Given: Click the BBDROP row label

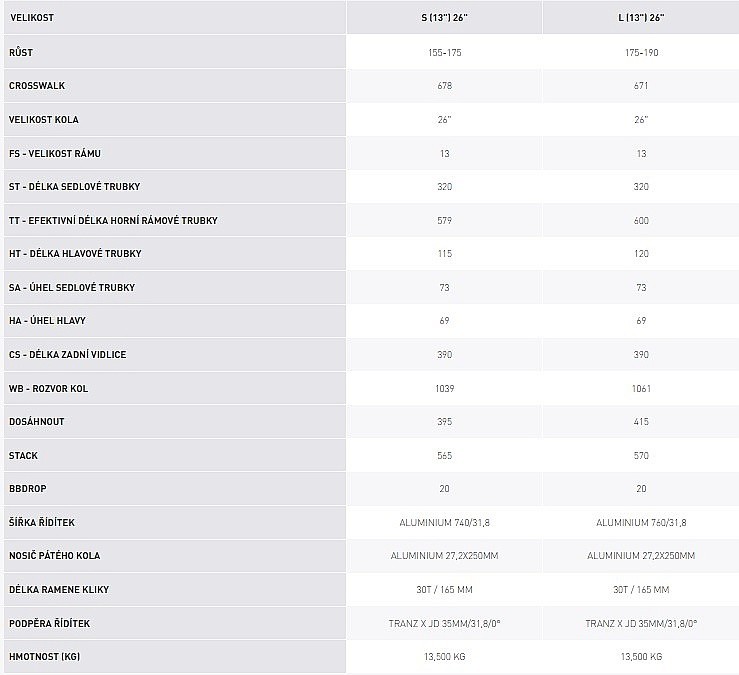Looking at the screenshot, I should (x=27, y=490).
